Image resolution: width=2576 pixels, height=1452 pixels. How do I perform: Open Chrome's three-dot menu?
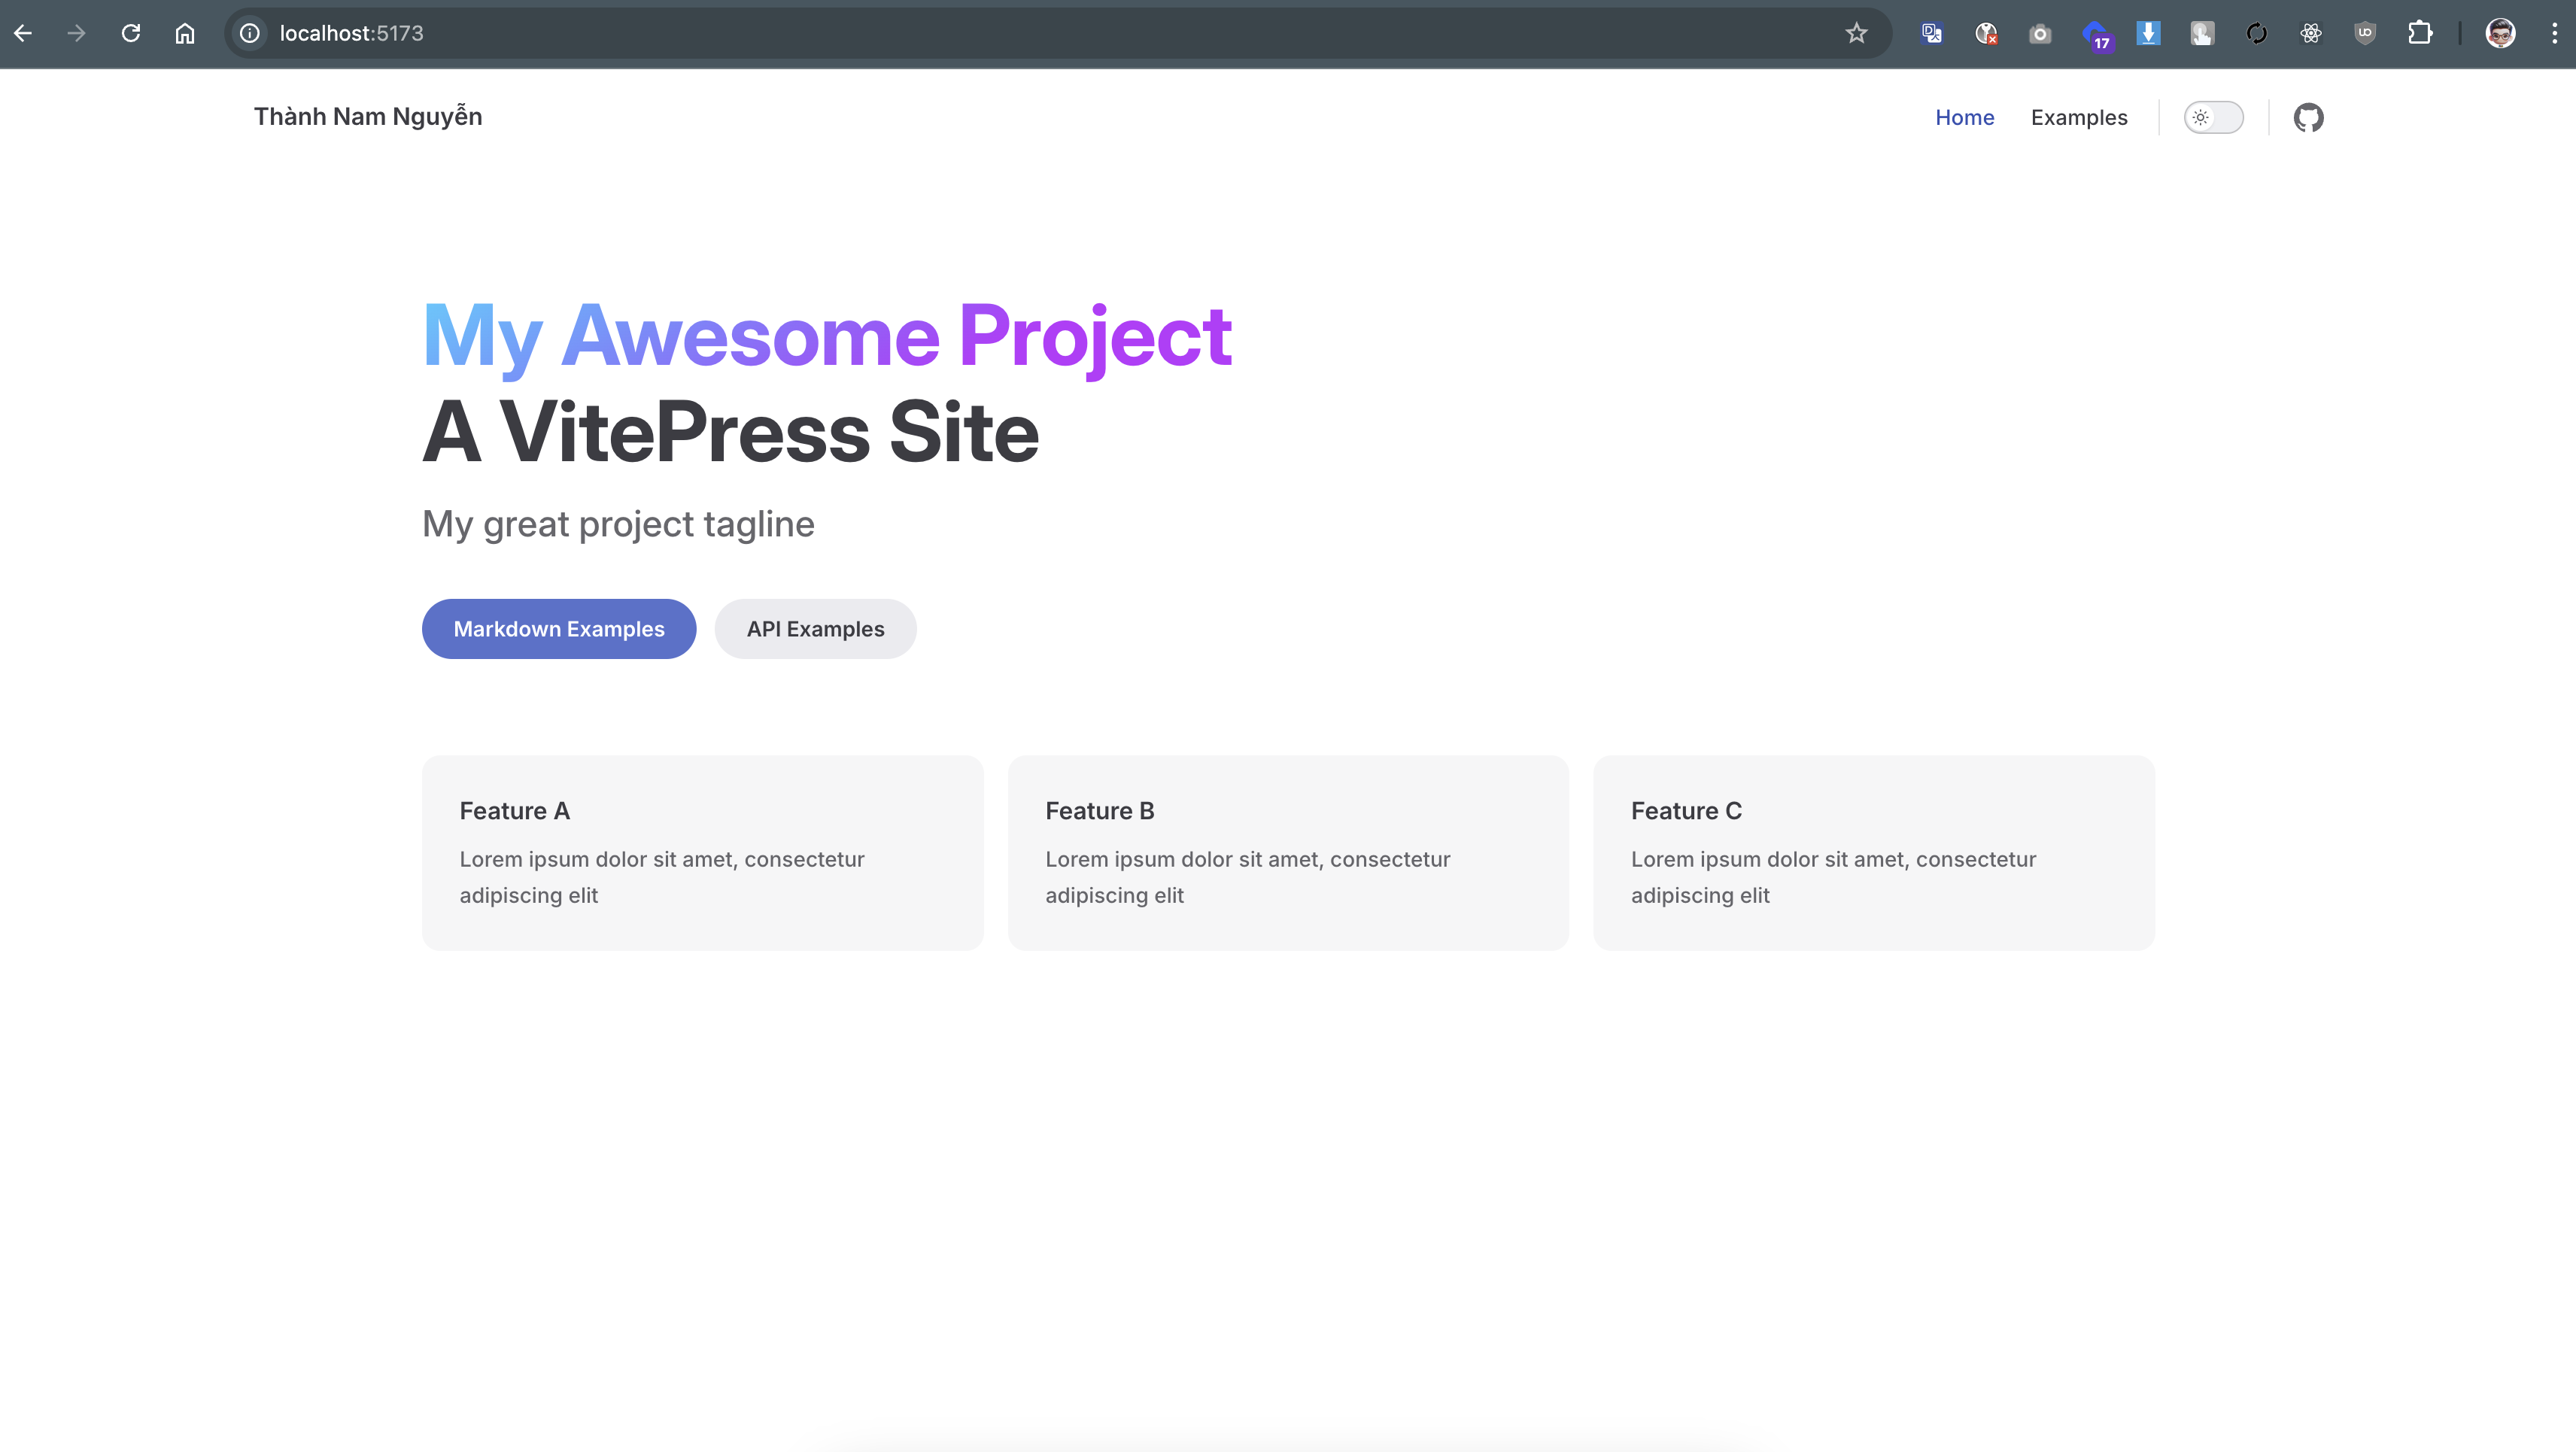2555,33
